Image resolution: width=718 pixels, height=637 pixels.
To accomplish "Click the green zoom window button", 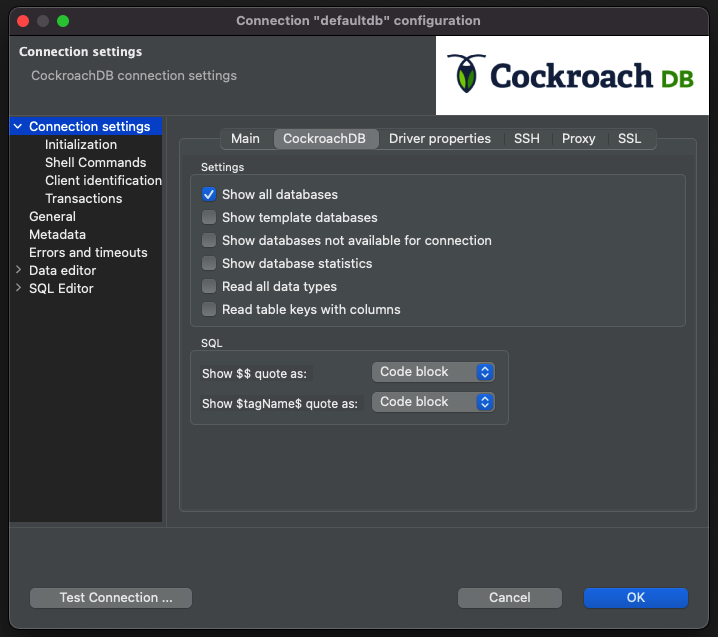I will [63, 21].
